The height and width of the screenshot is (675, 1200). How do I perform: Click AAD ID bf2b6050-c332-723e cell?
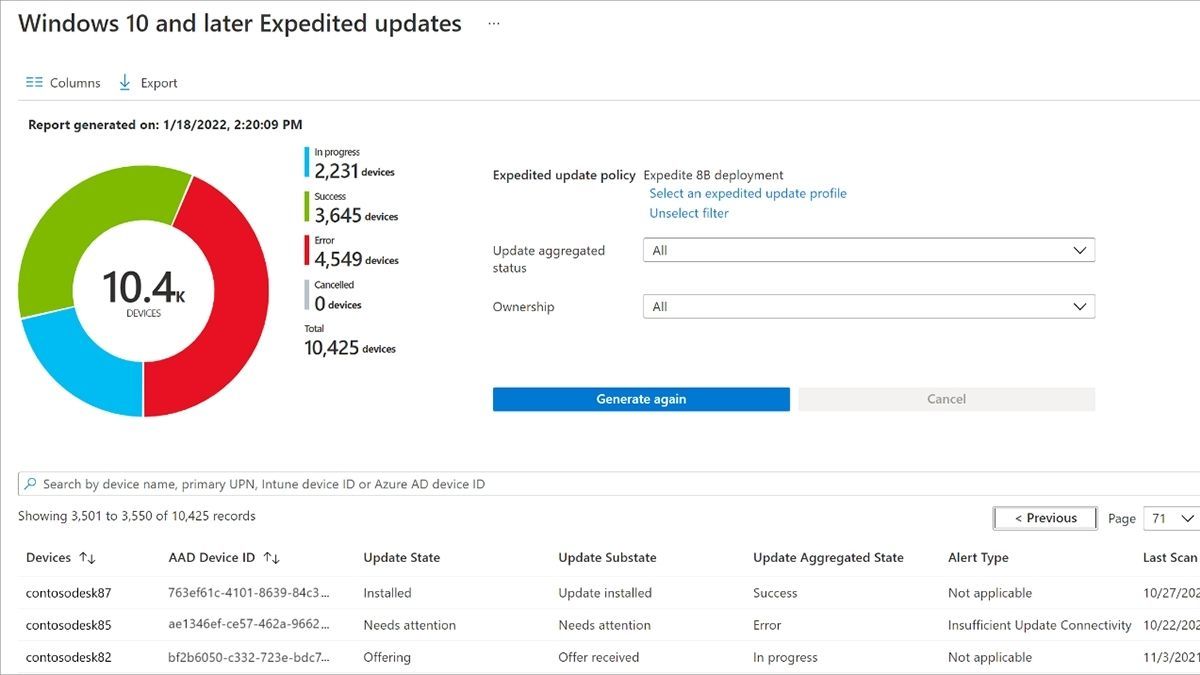tap(249, 657)
